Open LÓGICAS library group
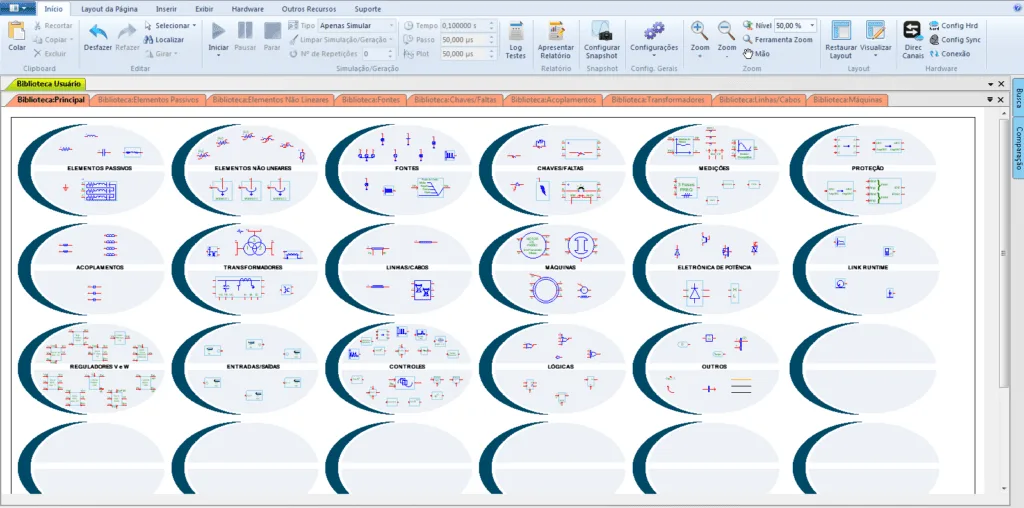The width and height of the screenshot is (1024, 508). [551, 368]
